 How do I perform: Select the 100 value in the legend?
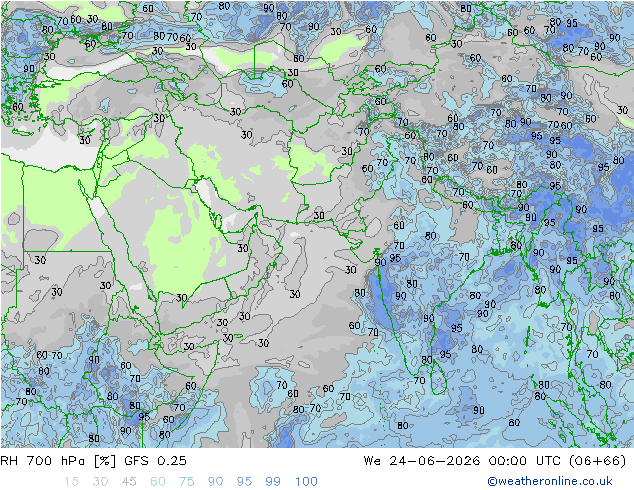tap(306, 482)
